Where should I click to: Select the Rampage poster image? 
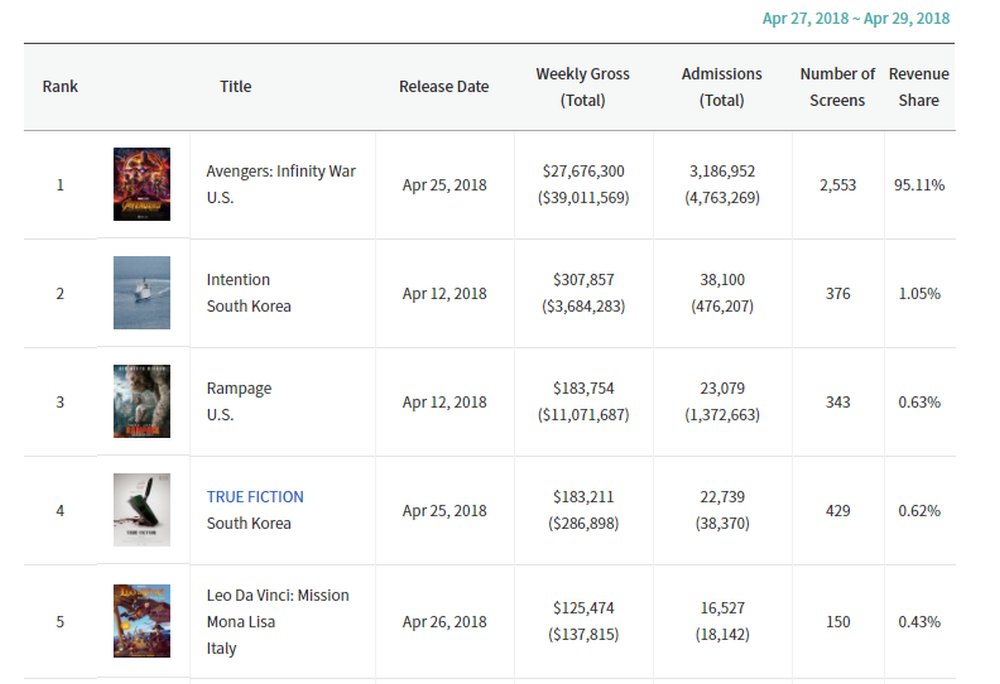(142, 401)
